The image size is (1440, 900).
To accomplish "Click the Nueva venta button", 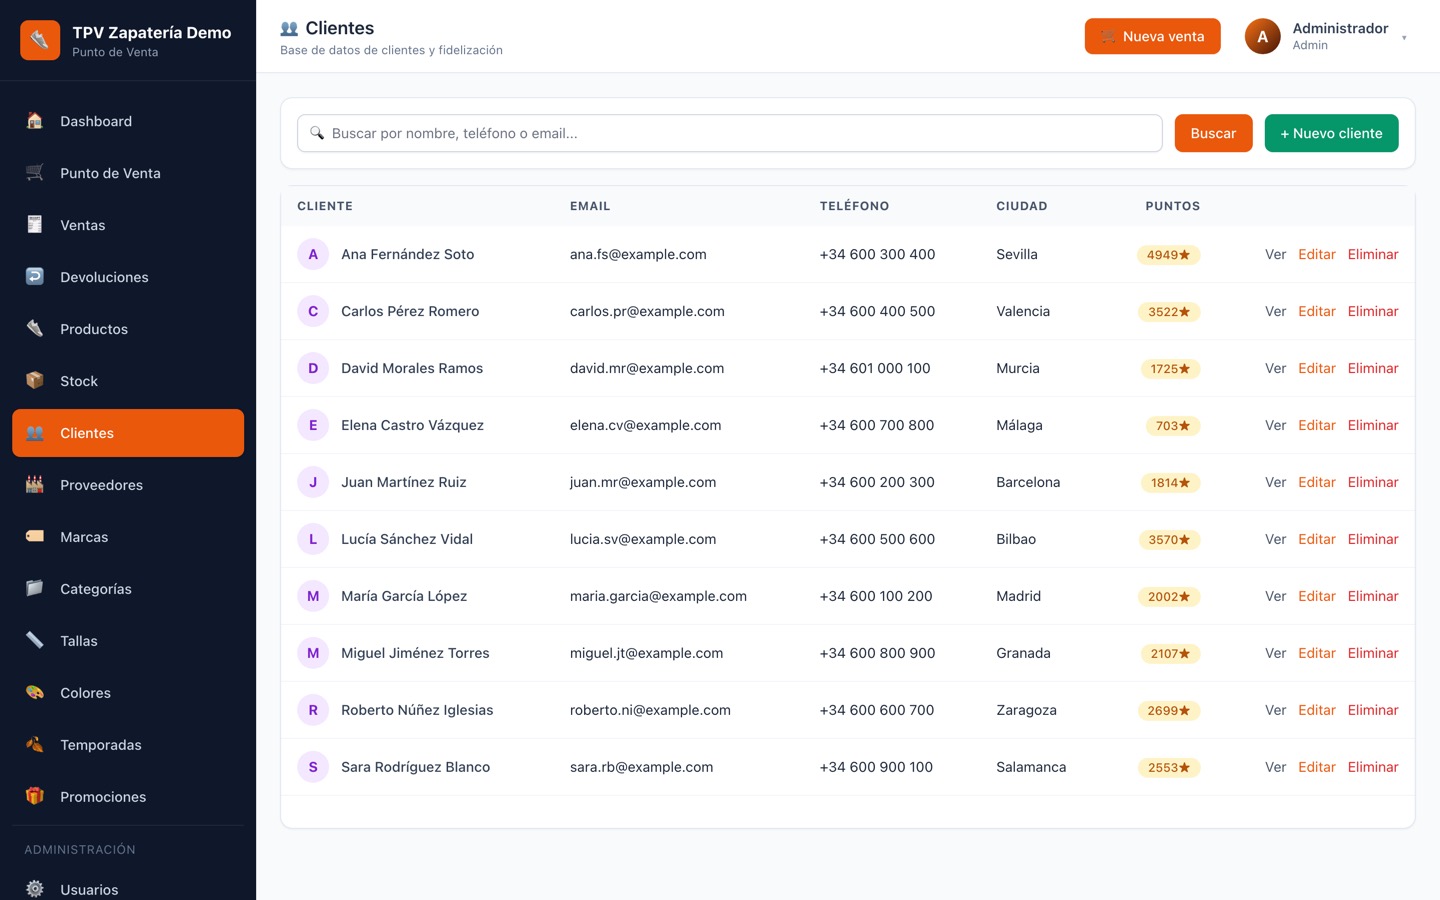I will (1152, 36).
